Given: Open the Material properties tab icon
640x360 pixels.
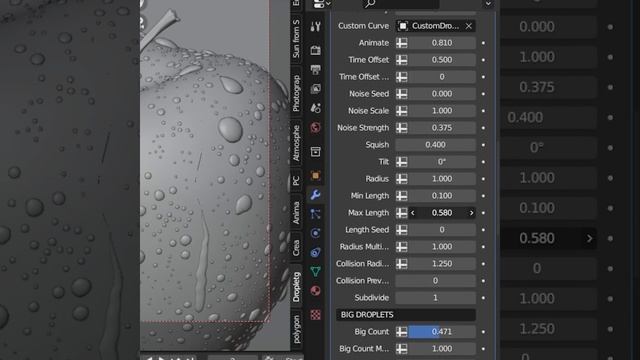Looking at the screenshot, I should point(315,291).
